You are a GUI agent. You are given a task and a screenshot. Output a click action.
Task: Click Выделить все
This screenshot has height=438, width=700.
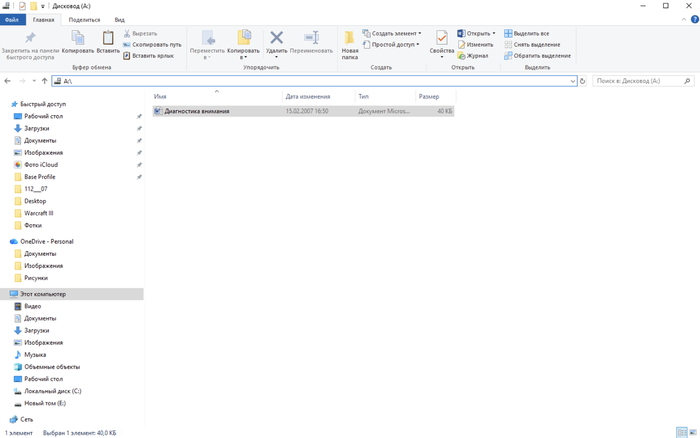(x=527, y=33)
